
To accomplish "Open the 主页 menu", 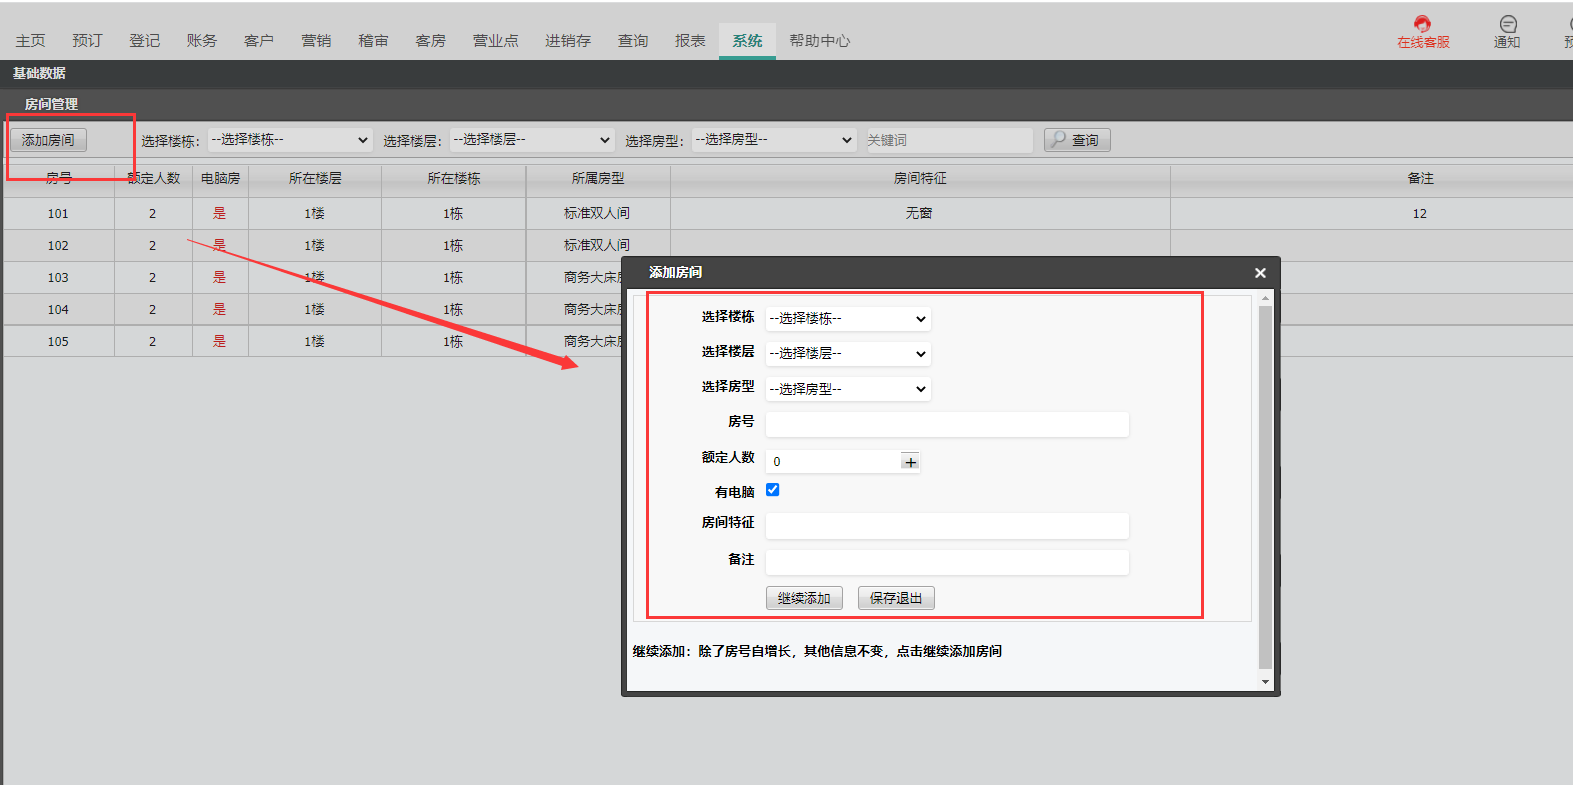I will click(x=30, y=41).
